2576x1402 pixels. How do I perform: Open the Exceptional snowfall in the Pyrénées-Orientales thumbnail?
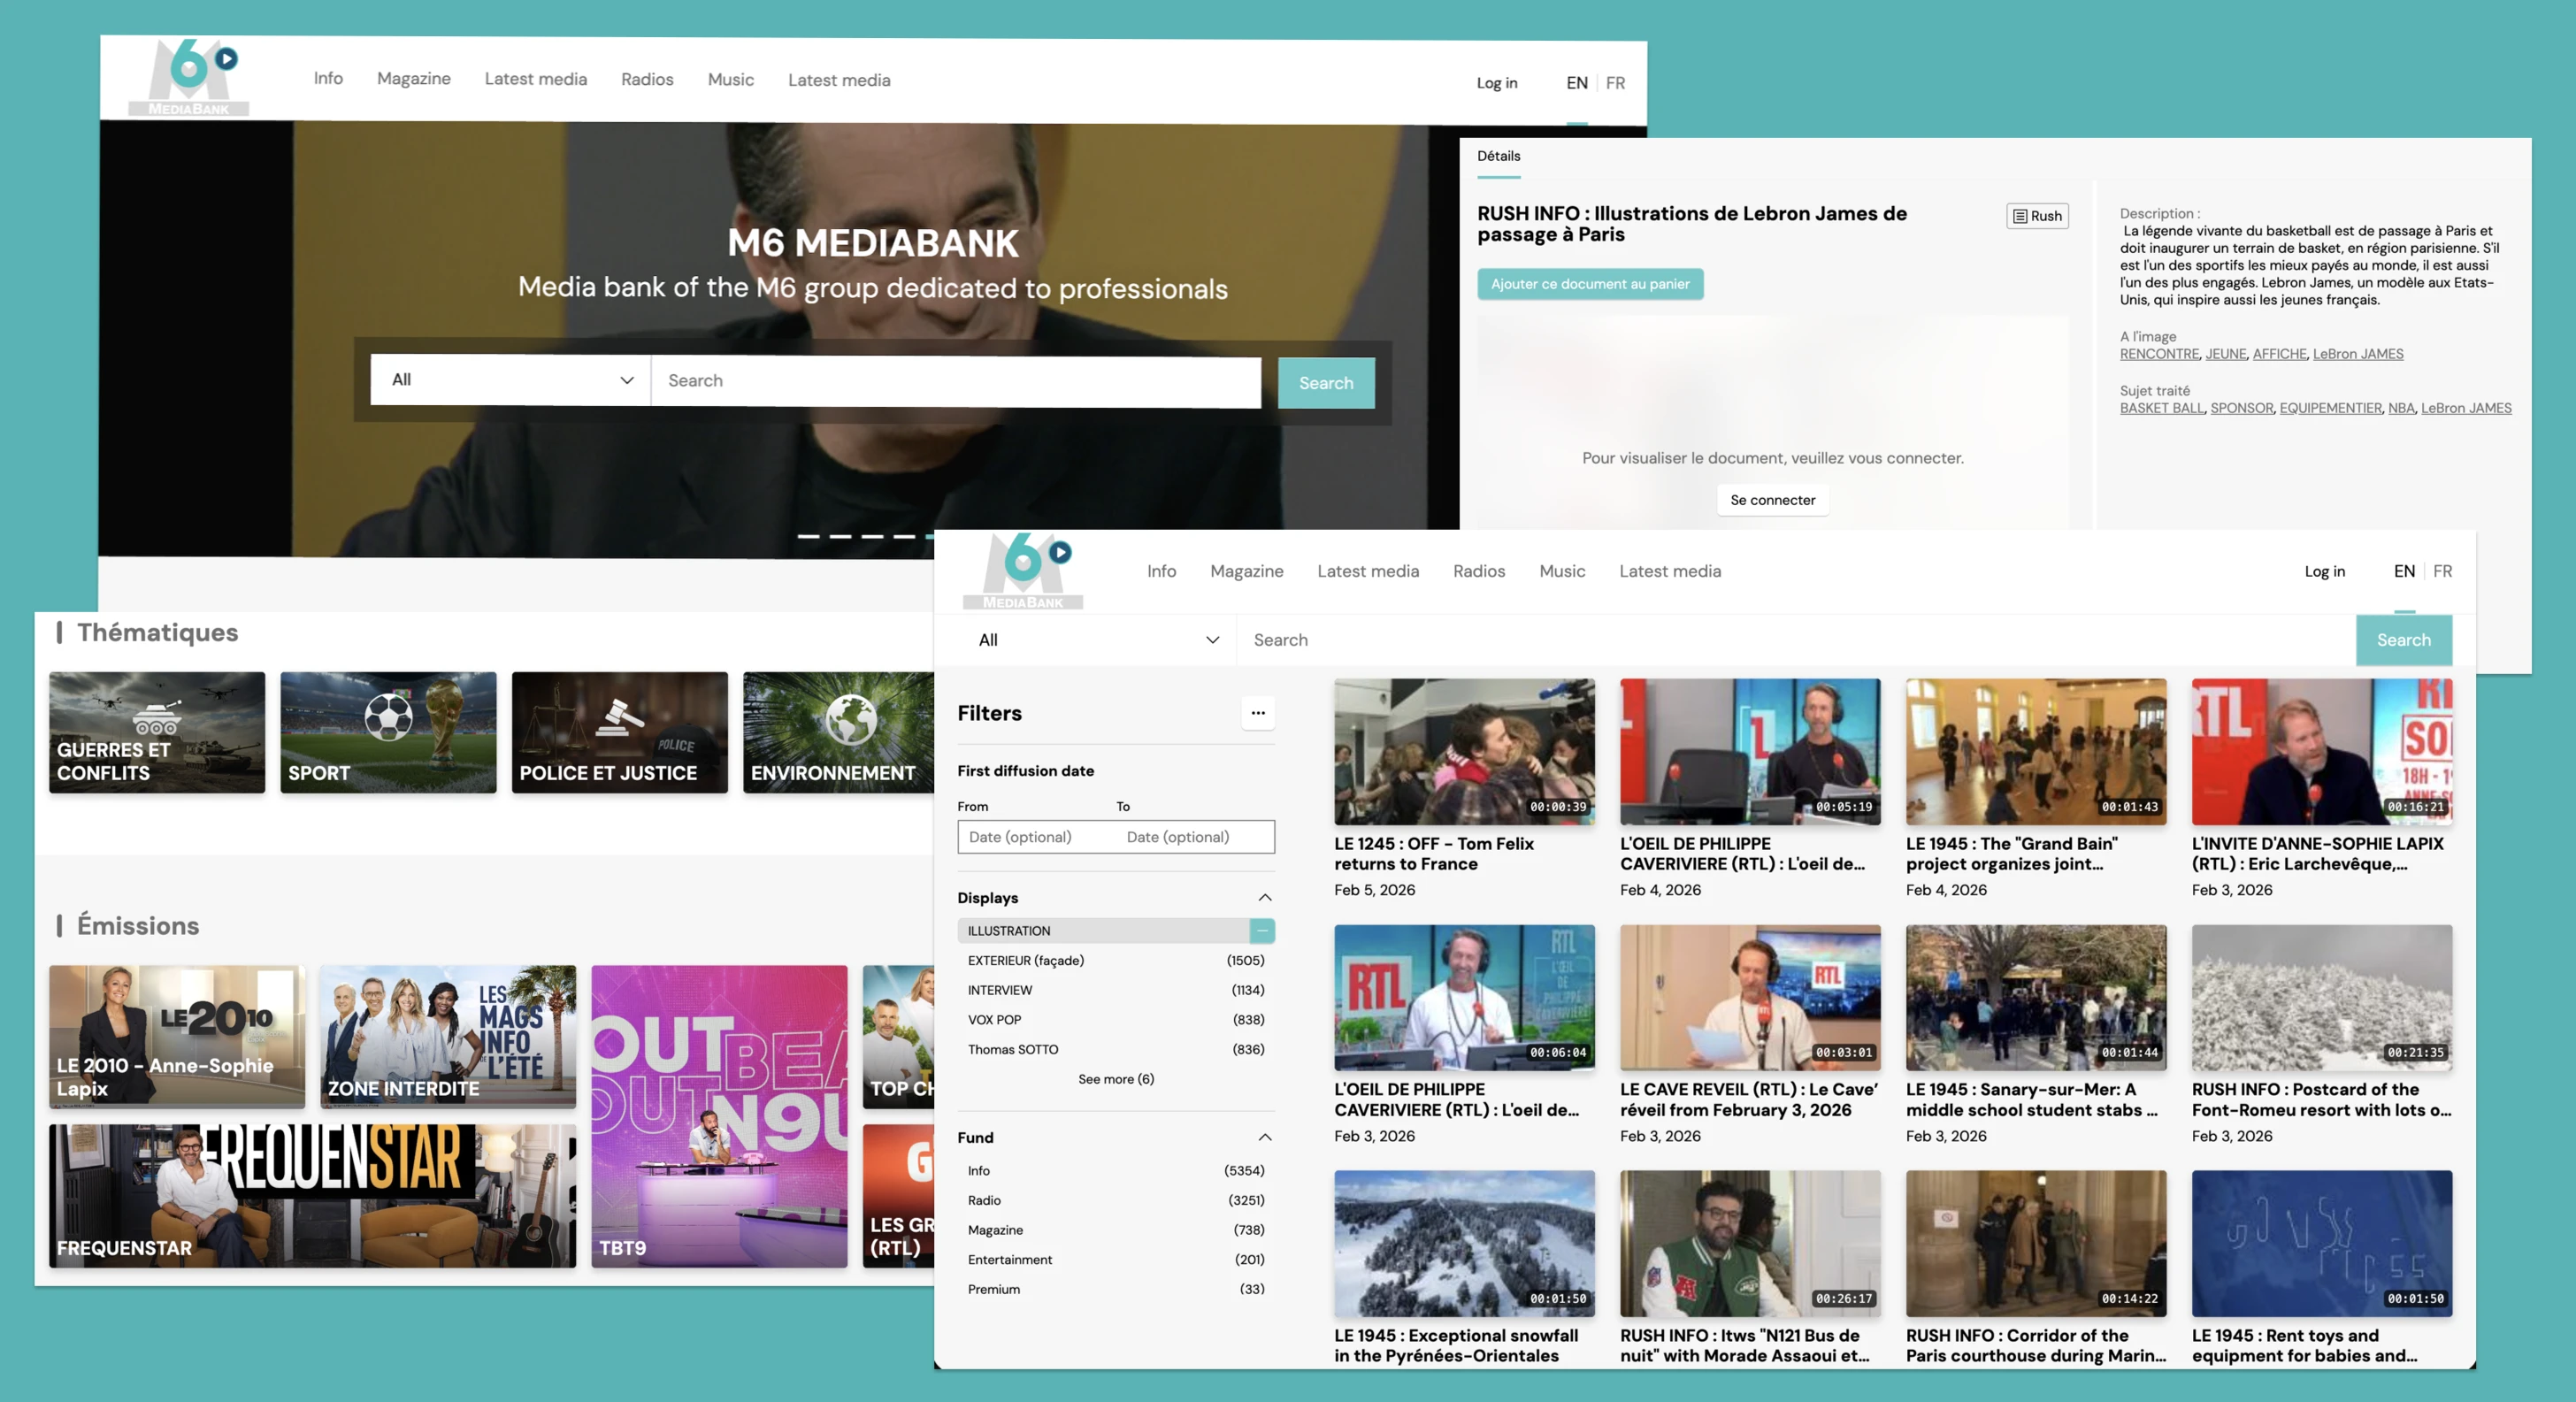(x=1464, y=1244)
